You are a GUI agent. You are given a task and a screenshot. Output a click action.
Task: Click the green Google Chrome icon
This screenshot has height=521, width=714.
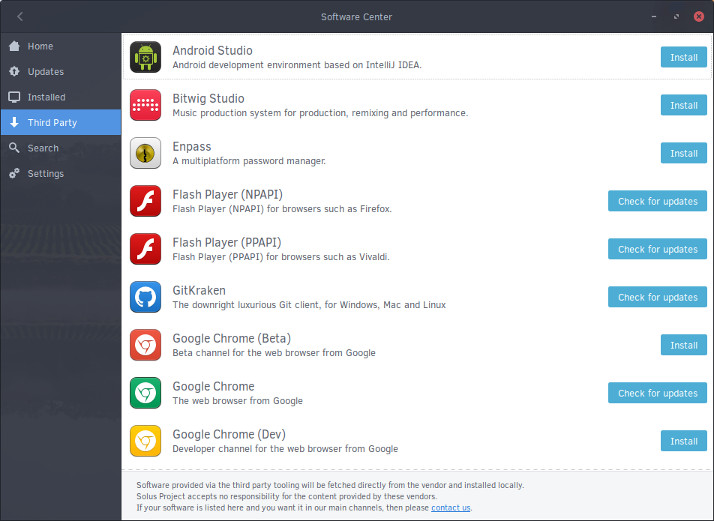coord(145,393)
